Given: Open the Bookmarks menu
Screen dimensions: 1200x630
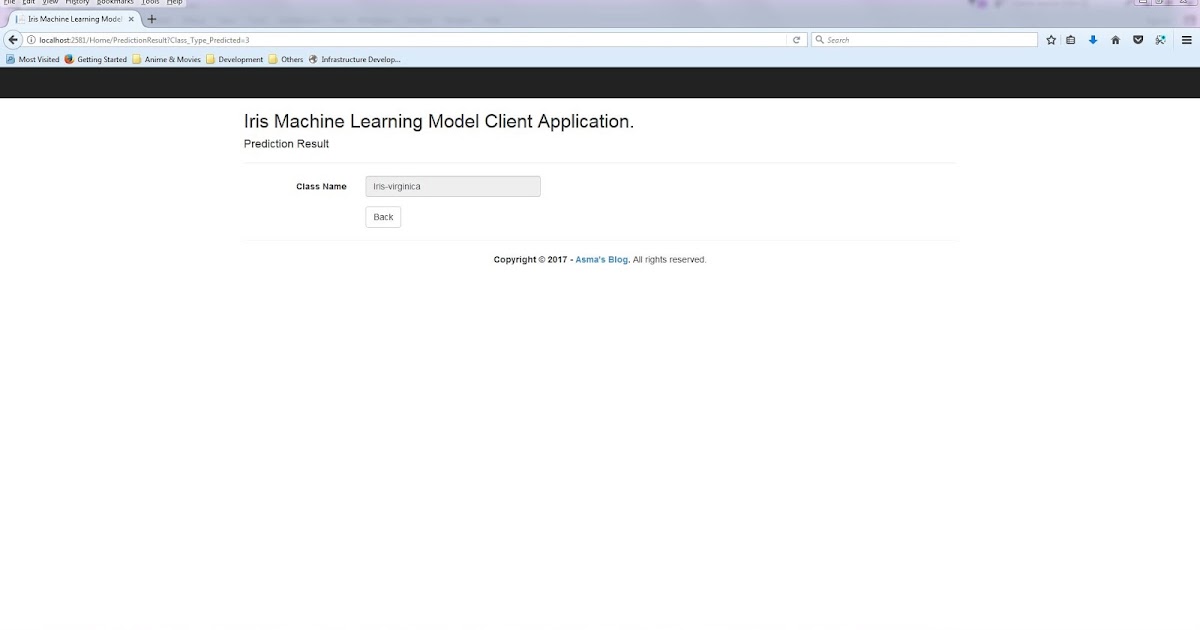Looking at the screenshot, I should (116, 2).
